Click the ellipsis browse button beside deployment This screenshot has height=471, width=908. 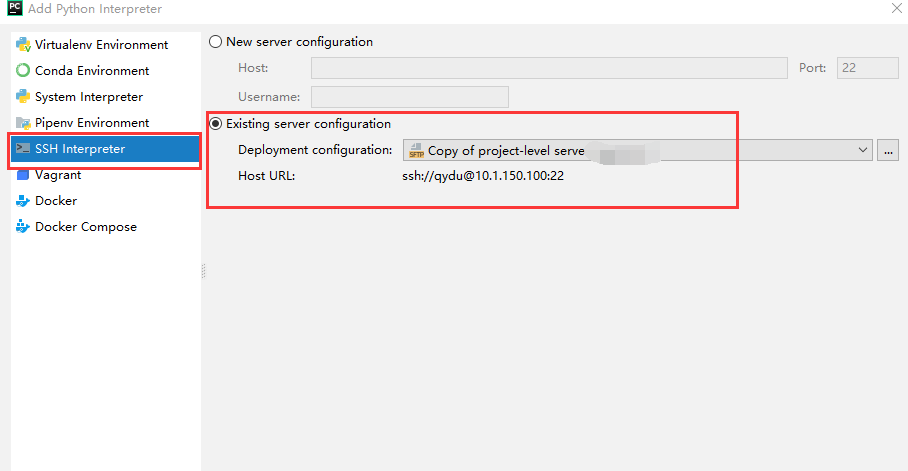click(888, 150)
